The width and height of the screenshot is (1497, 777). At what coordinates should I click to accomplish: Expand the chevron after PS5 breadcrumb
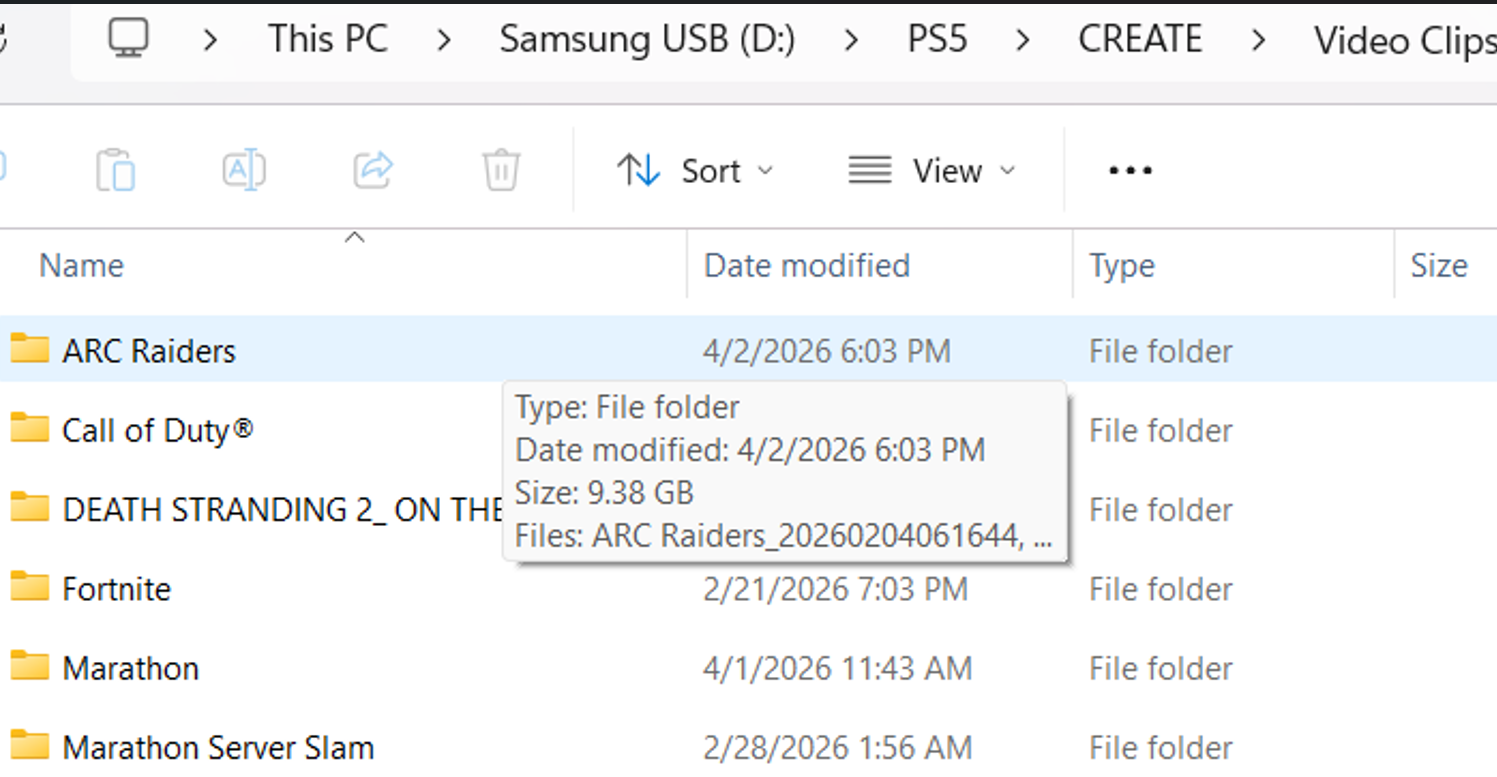click(x=1023, y=40)
